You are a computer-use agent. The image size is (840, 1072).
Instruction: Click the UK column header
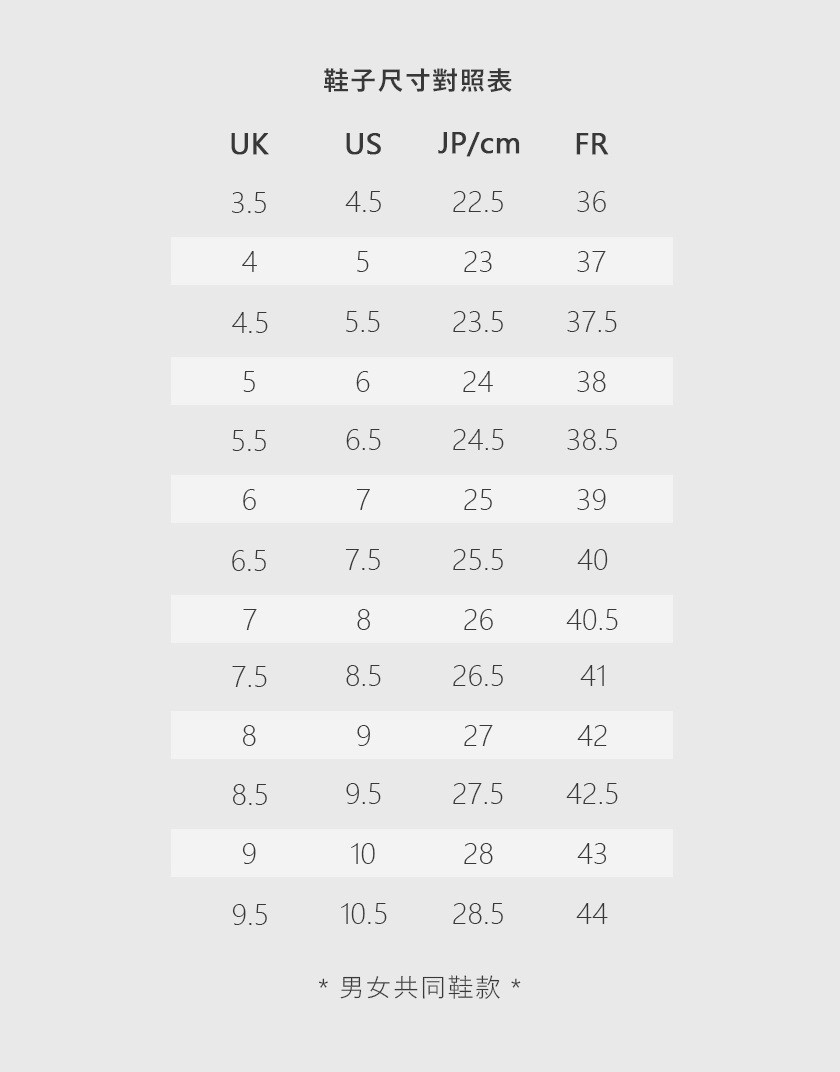pyautogui.click(x=249, y=144)
